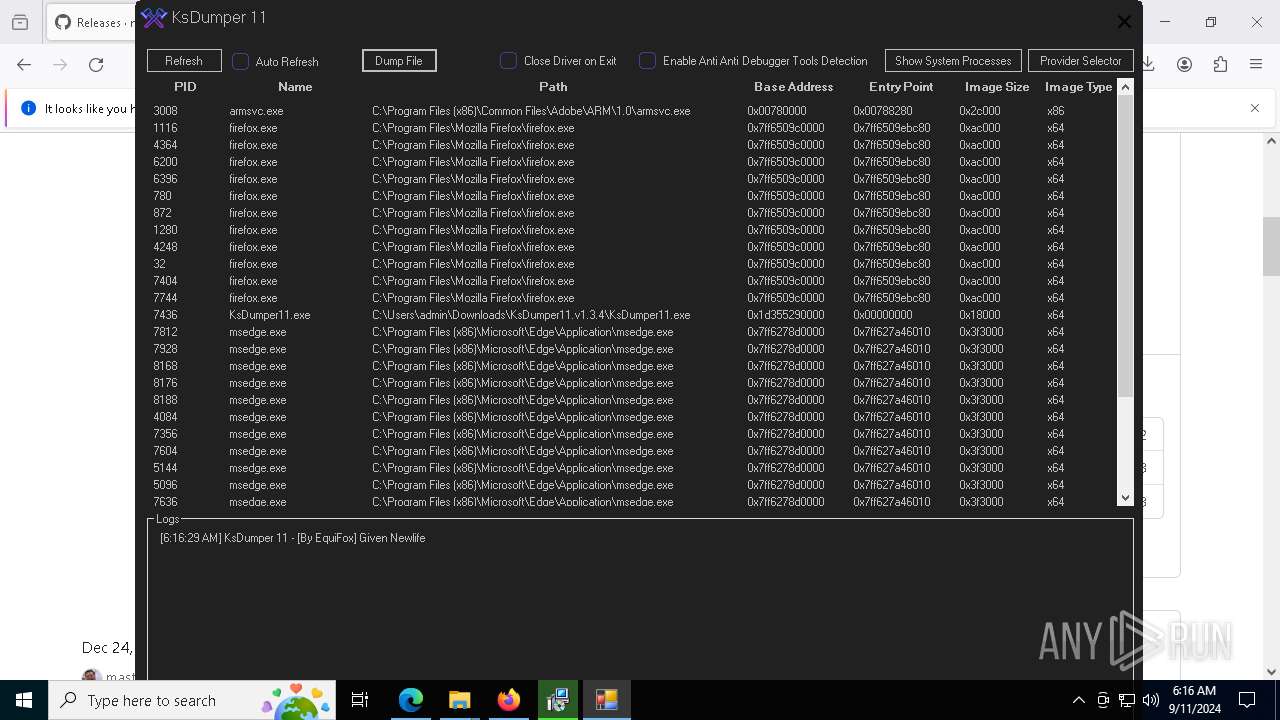Select the armsvc.exe process row
1280x720 pixels.
click(630, 111)
